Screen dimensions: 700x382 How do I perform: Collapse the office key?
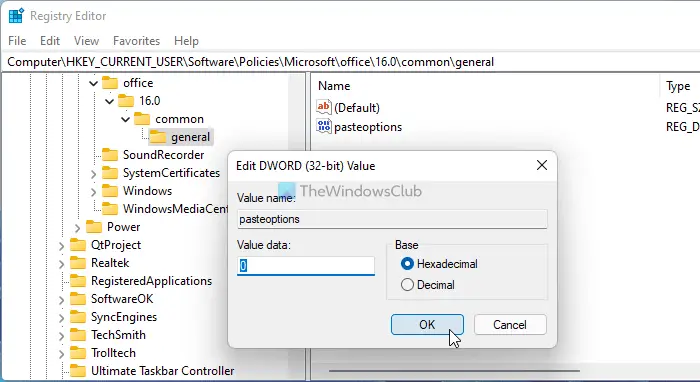click(x=93, y=83)
